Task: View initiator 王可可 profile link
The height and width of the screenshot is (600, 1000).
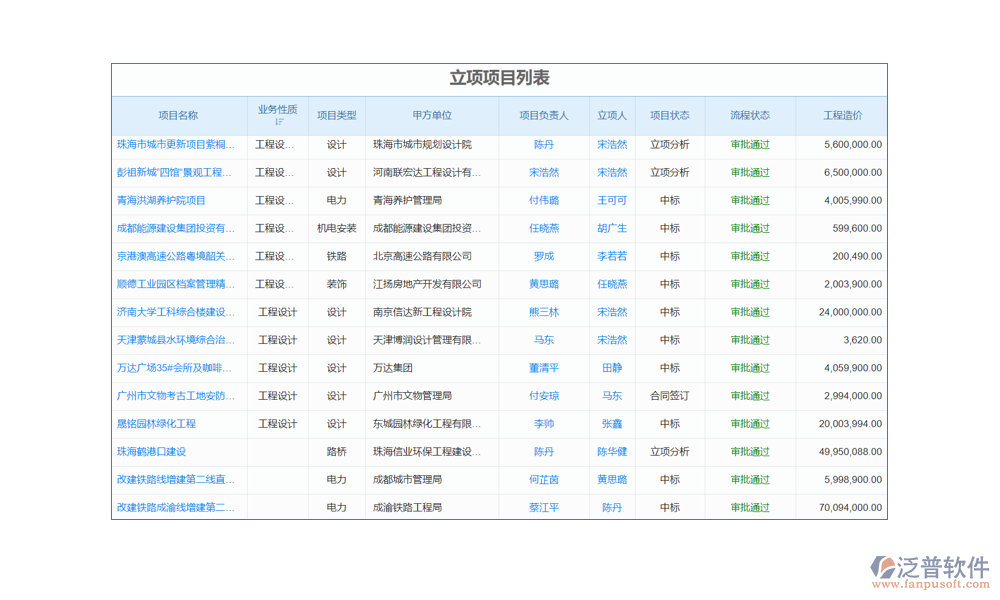Action: [612, 200]
